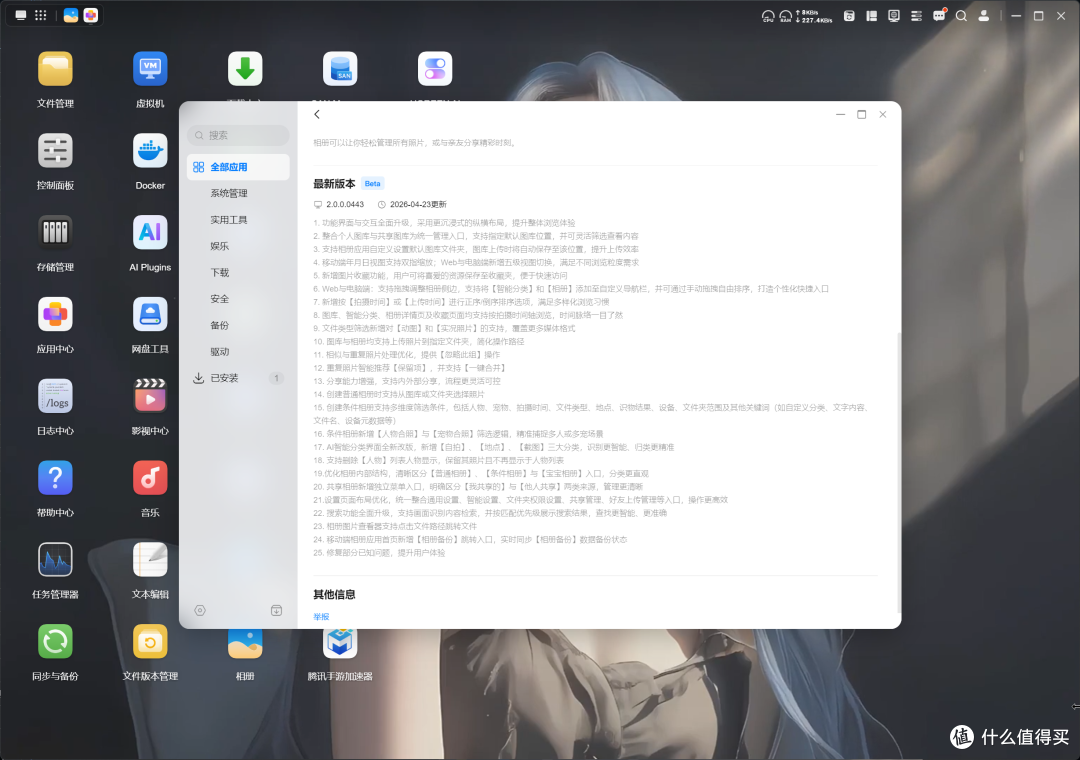Click the Beta version badge

373,184
